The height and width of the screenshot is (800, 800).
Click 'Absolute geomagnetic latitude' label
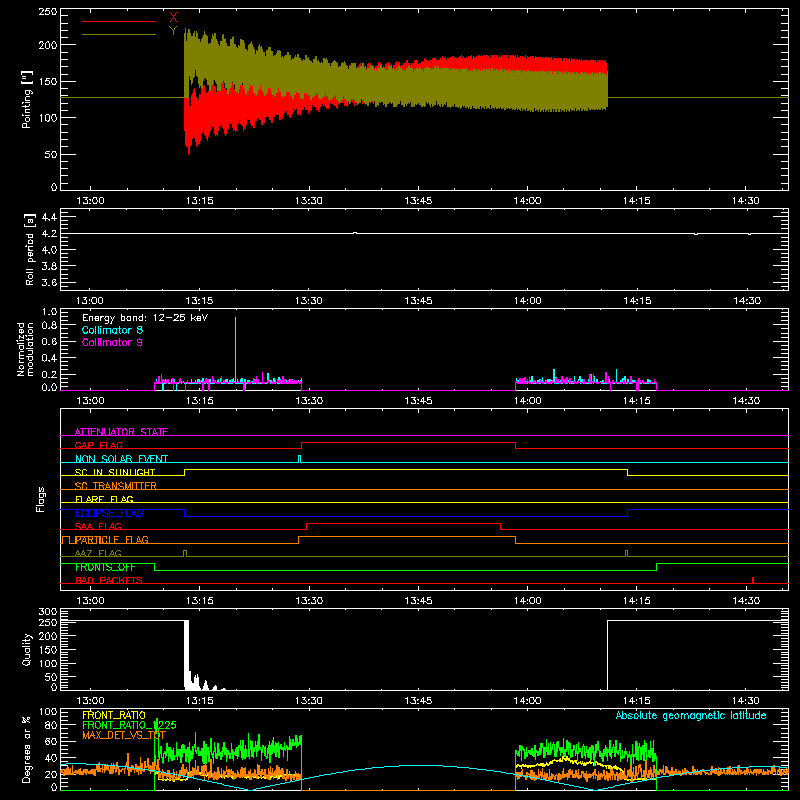point(691,715)
